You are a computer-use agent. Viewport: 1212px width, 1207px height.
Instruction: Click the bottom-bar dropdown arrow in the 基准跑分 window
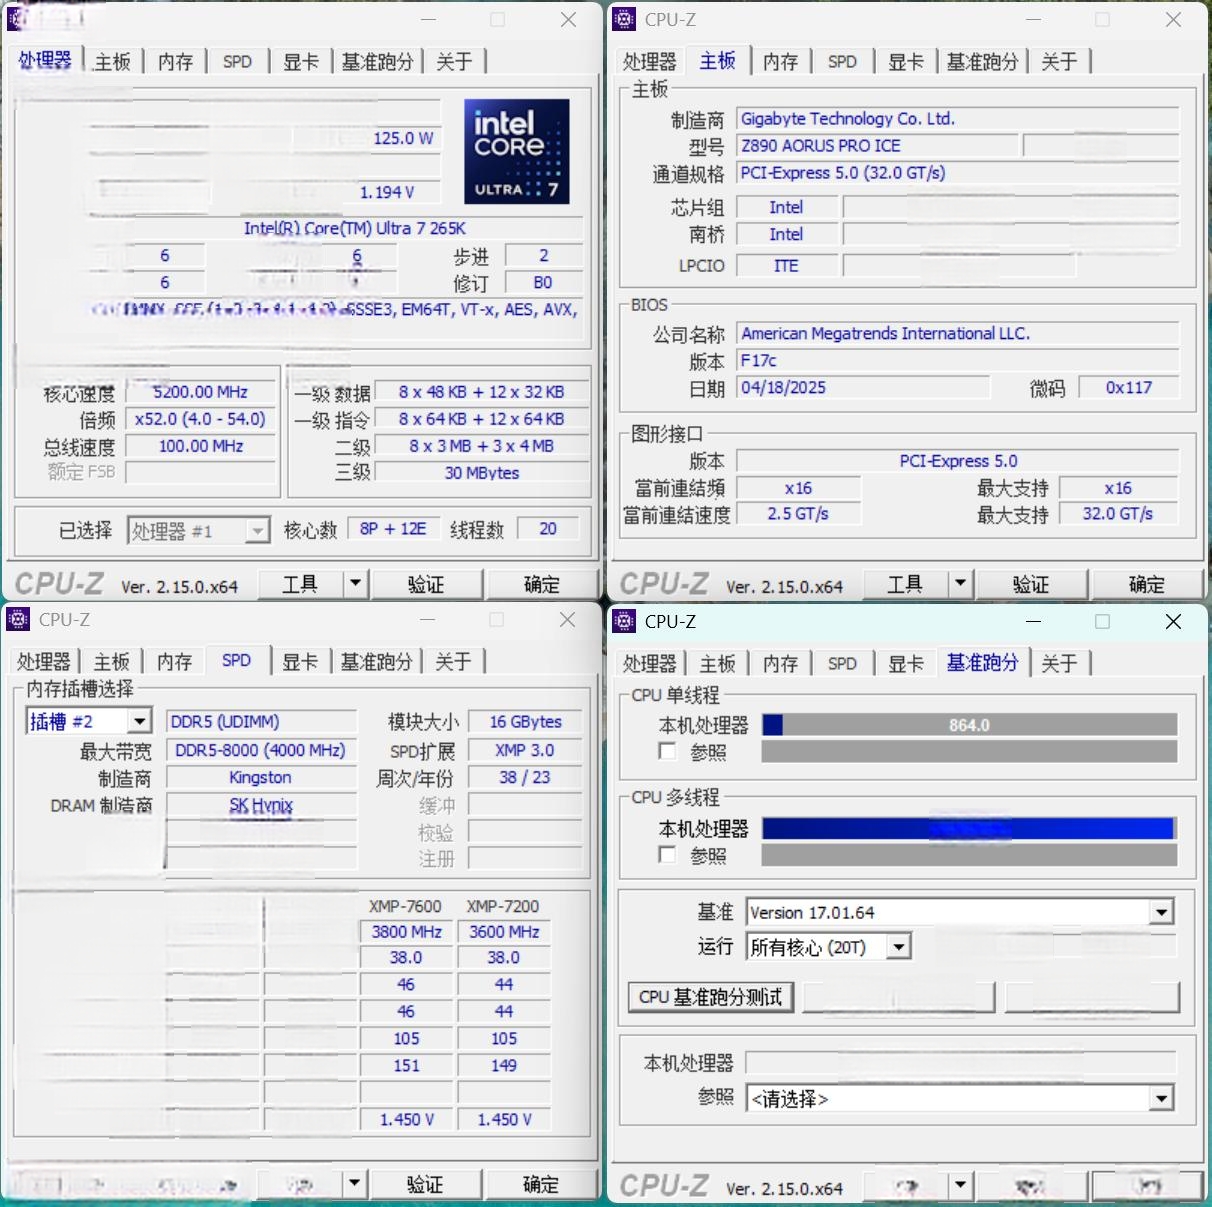pyautogui.click(x=960, y=1186)
